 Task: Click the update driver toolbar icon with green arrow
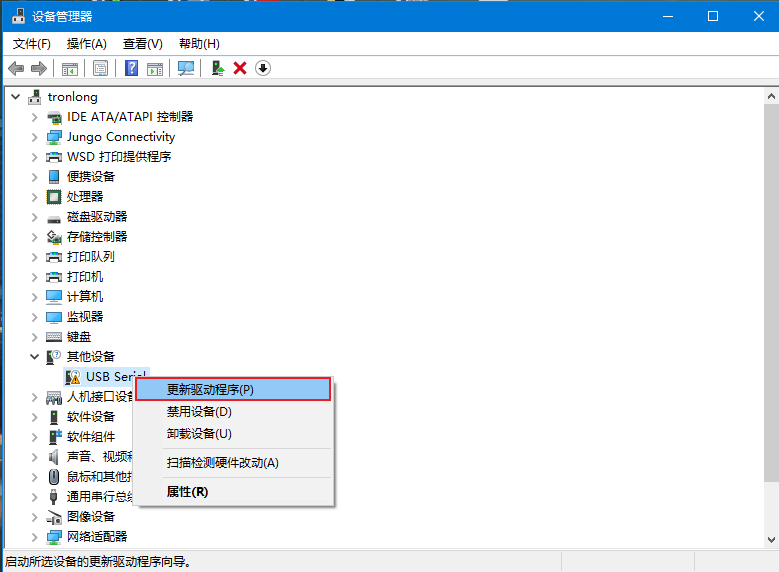pyautogui.click(x=218, y=68)
